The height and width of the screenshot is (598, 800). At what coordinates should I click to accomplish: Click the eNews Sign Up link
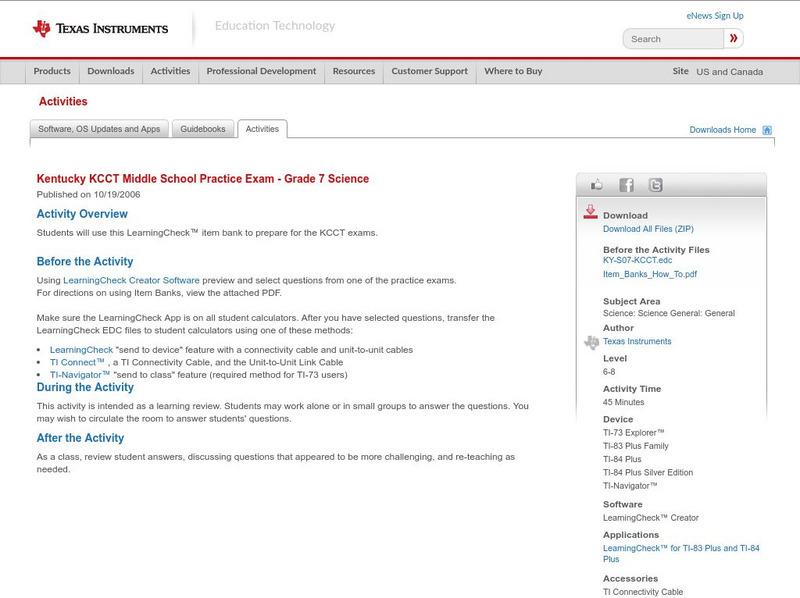pyautogui.click(x=714, y=15)
